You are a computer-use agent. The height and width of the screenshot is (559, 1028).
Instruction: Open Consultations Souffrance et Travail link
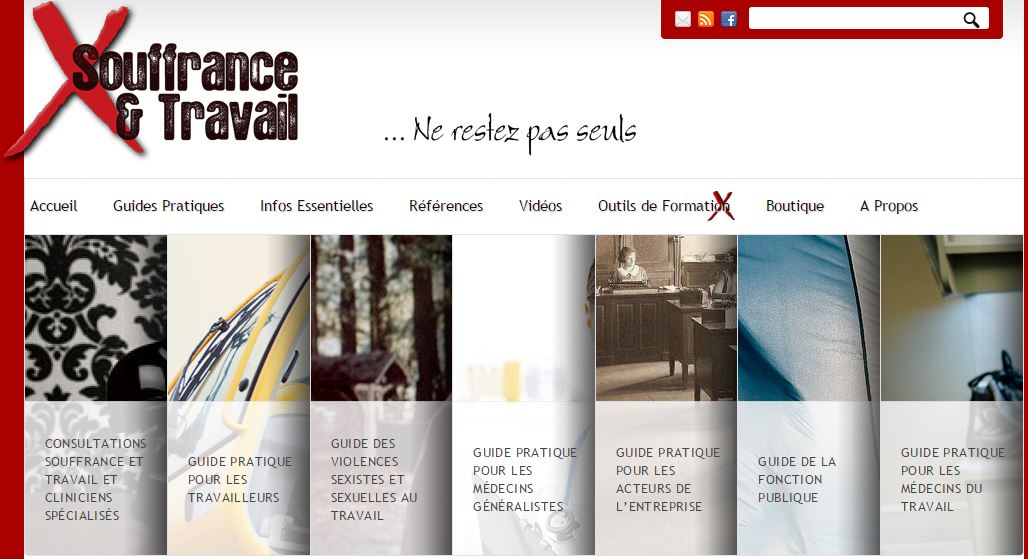click(x=96, y=479)
